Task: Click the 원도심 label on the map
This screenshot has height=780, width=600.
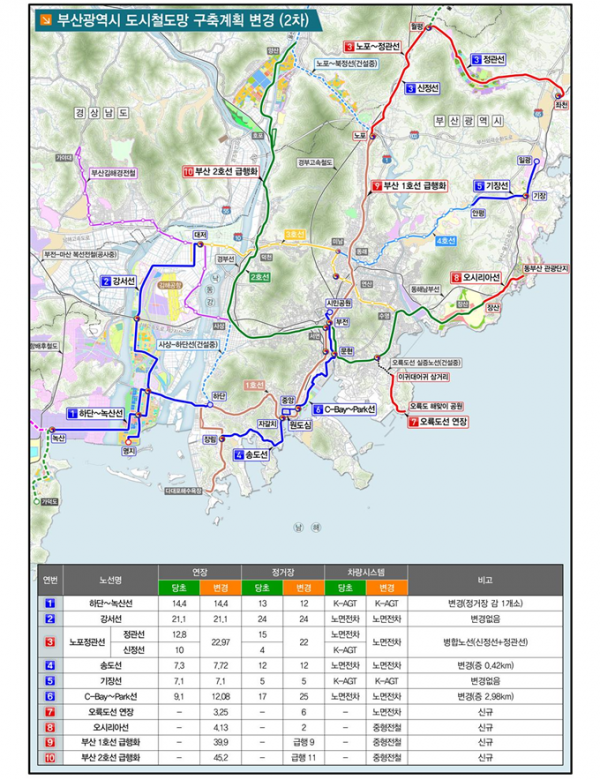Action: (300, 425)
